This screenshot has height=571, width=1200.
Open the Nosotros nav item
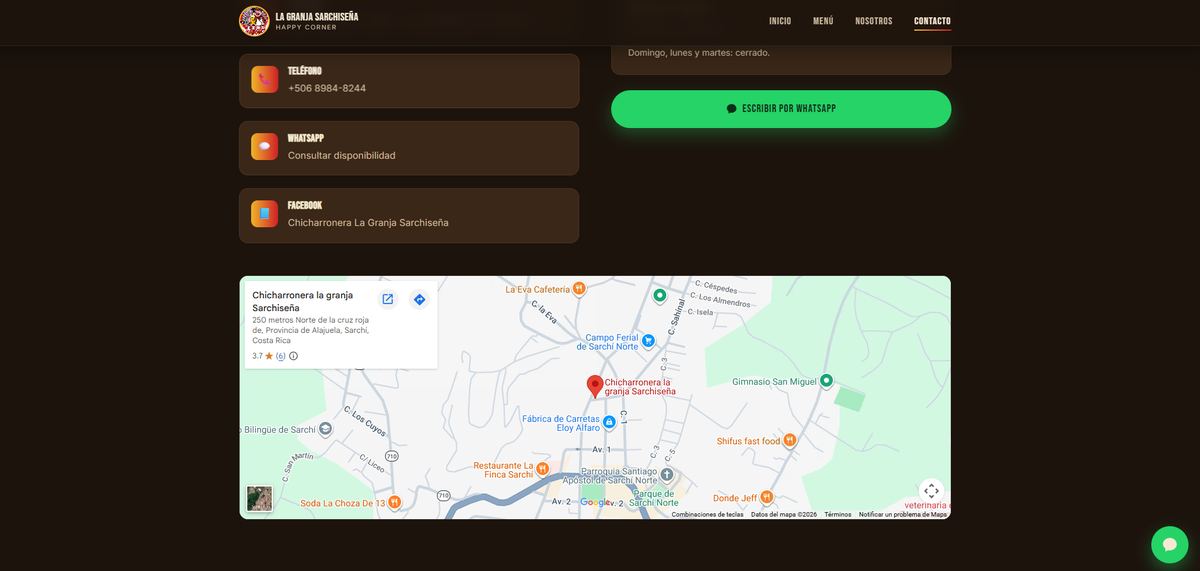(874, 21)
